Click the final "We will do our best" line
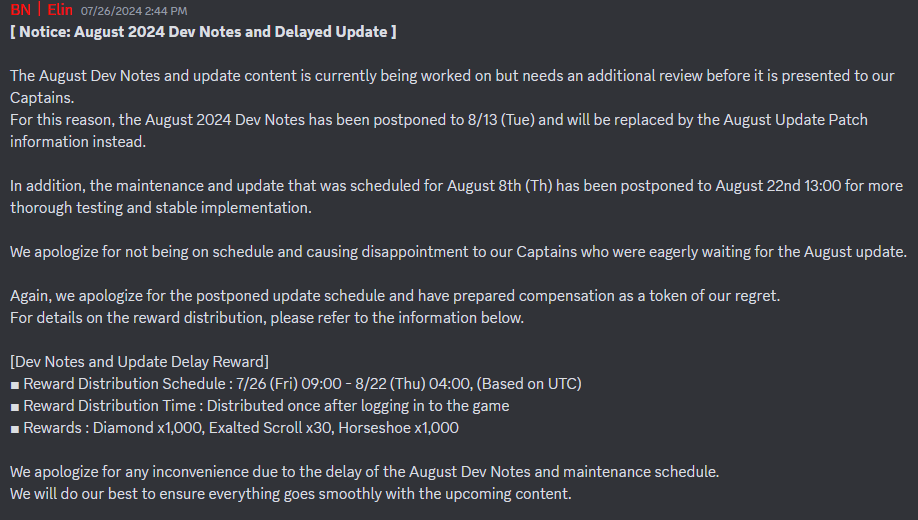This screenshot has height=520, width=918. click(x=291, y=494)
